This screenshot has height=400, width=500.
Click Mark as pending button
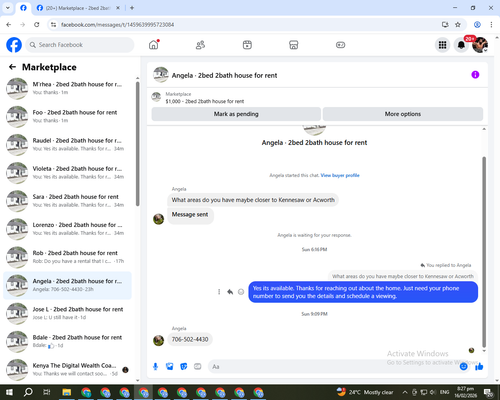pos(236,114)
